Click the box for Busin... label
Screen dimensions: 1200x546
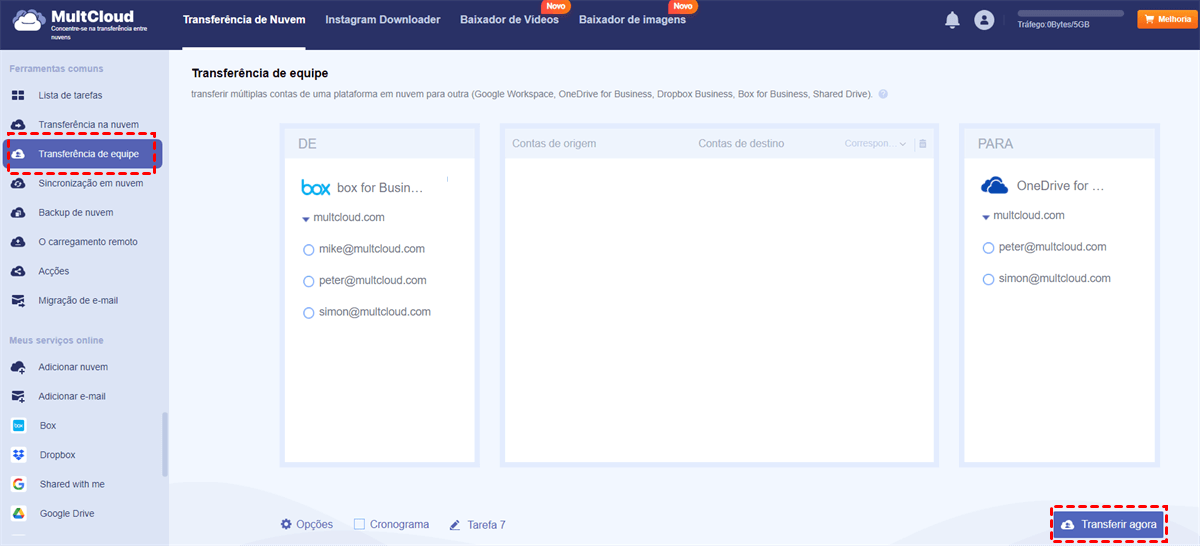tap(380, 187)
